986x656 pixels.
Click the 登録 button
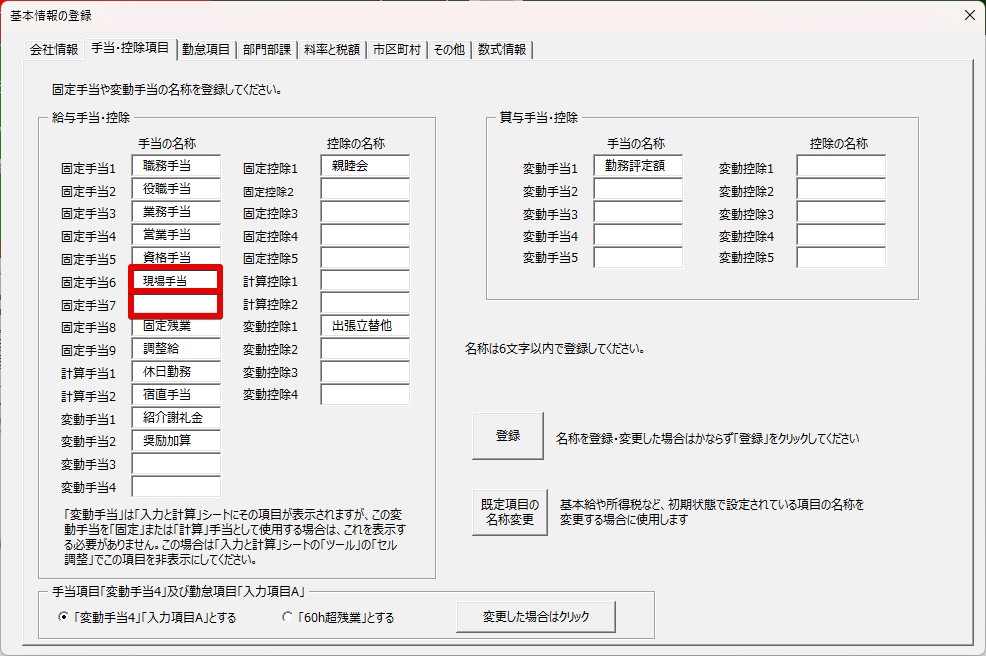tap(508, 436)
